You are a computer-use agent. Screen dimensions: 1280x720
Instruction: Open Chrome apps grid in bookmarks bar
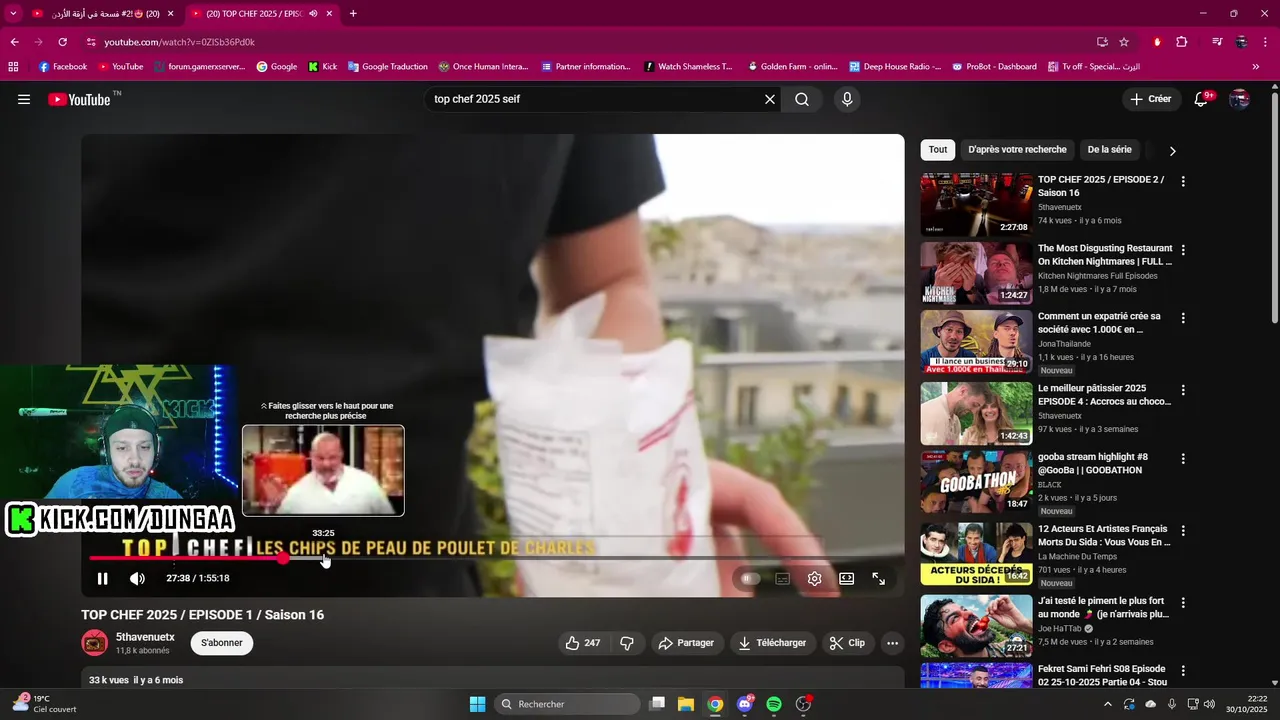(x=13, y=67)
